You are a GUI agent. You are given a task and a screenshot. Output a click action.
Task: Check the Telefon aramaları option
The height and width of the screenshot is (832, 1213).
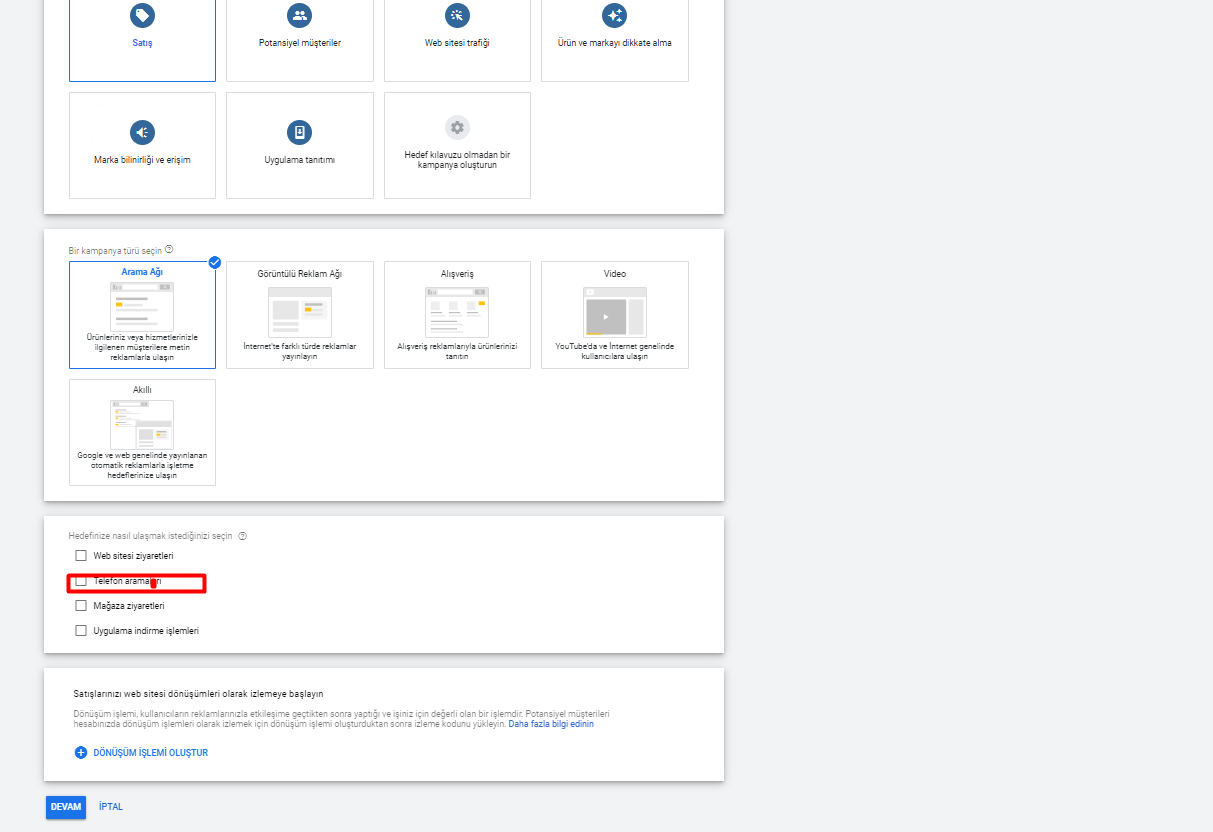[x=81, y=580]
